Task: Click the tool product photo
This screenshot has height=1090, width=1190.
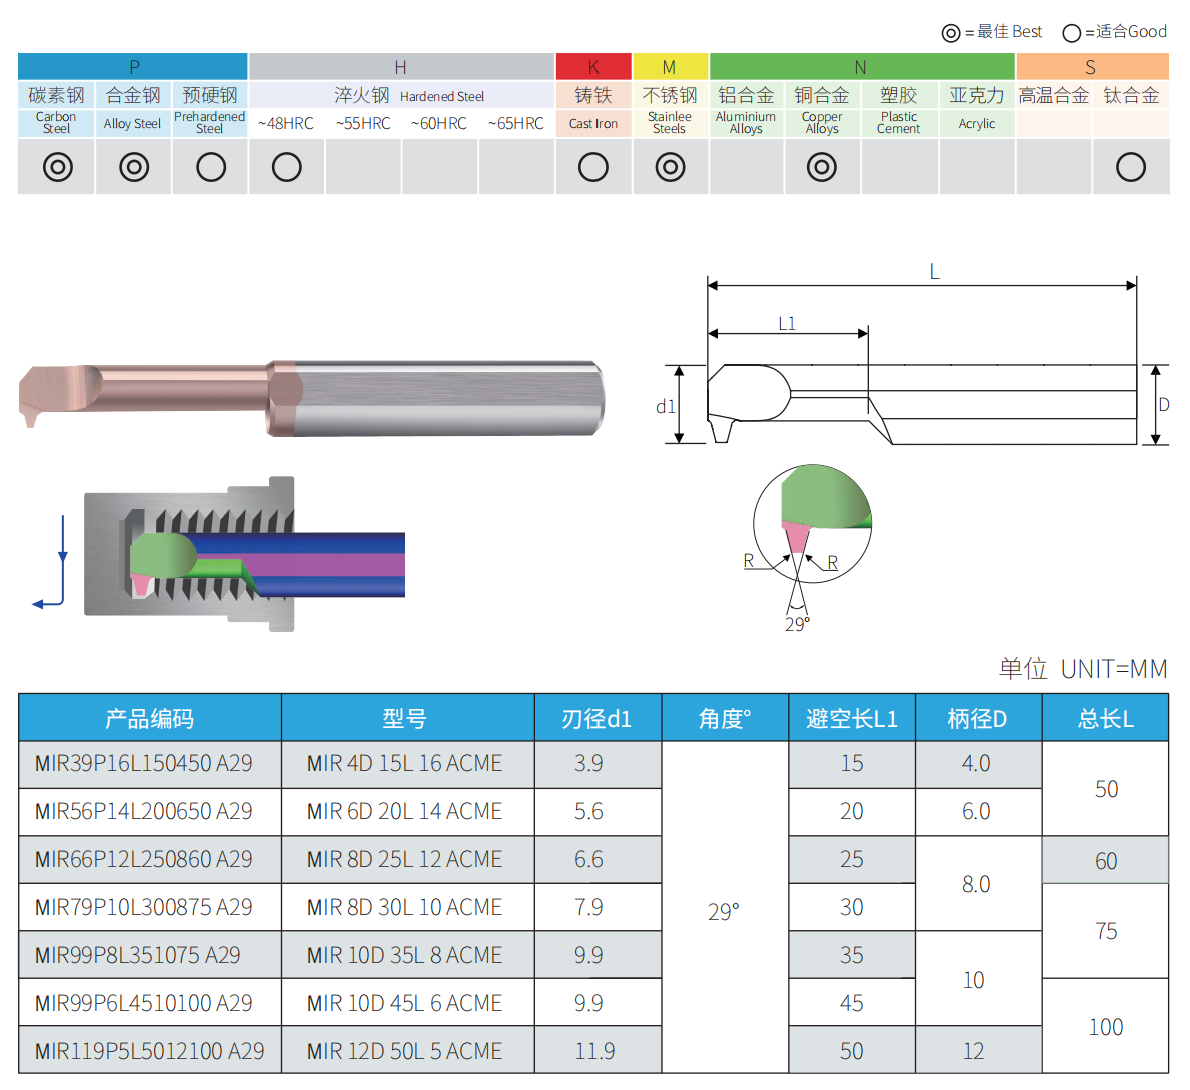Action: pyautogui.click(x=312, y=398)
